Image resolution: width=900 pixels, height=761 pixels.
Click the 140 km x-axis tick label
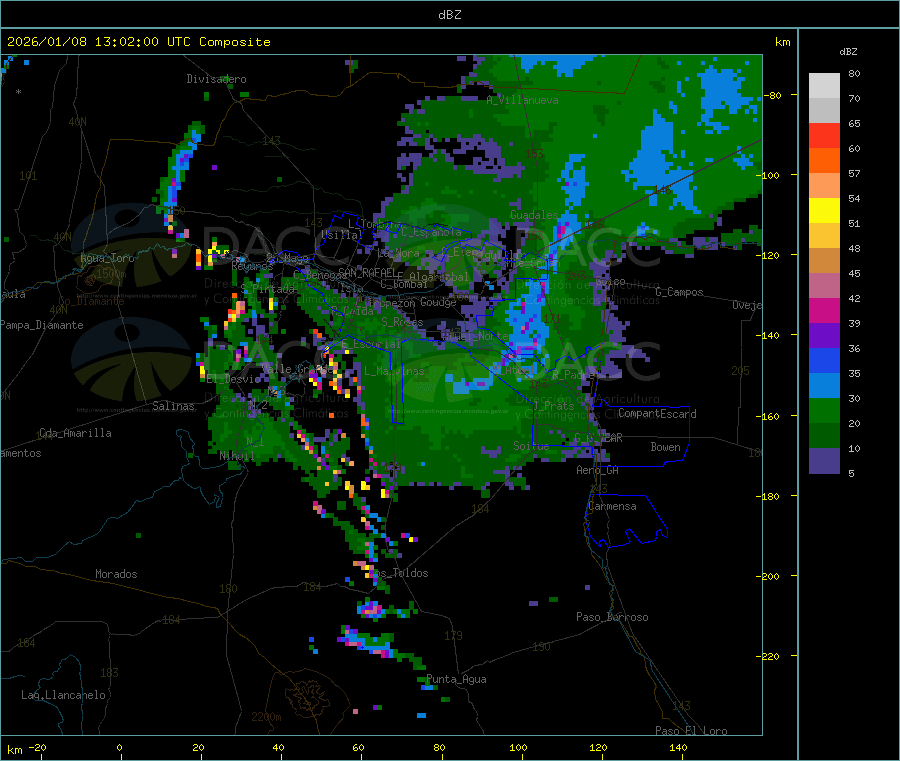pos(678,747)
